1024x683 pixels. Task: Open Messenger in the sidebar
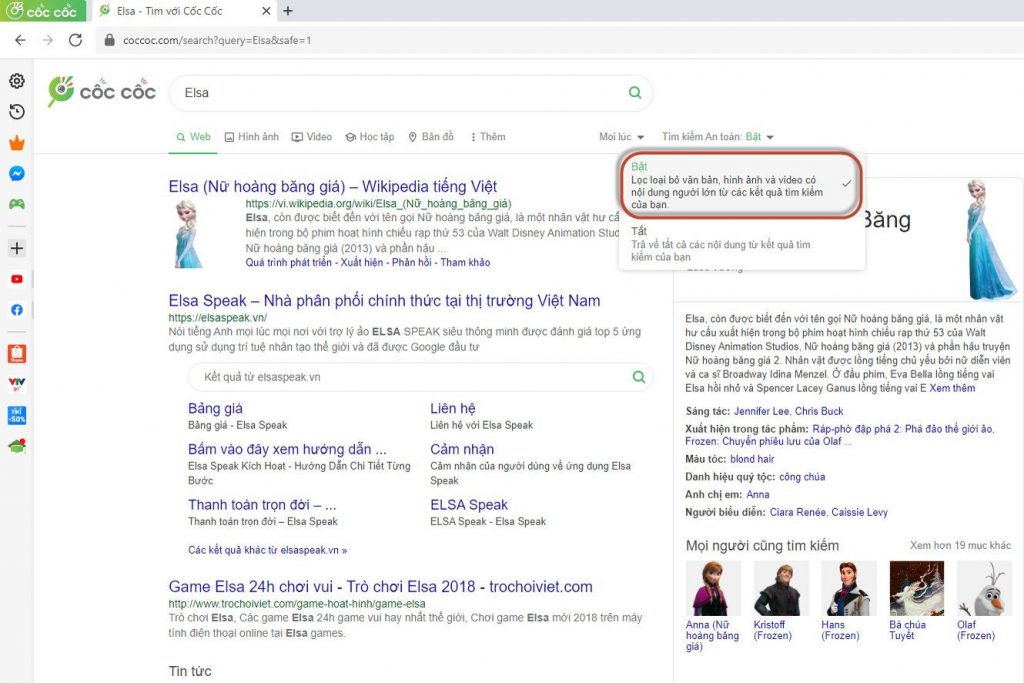click(17, 173)
